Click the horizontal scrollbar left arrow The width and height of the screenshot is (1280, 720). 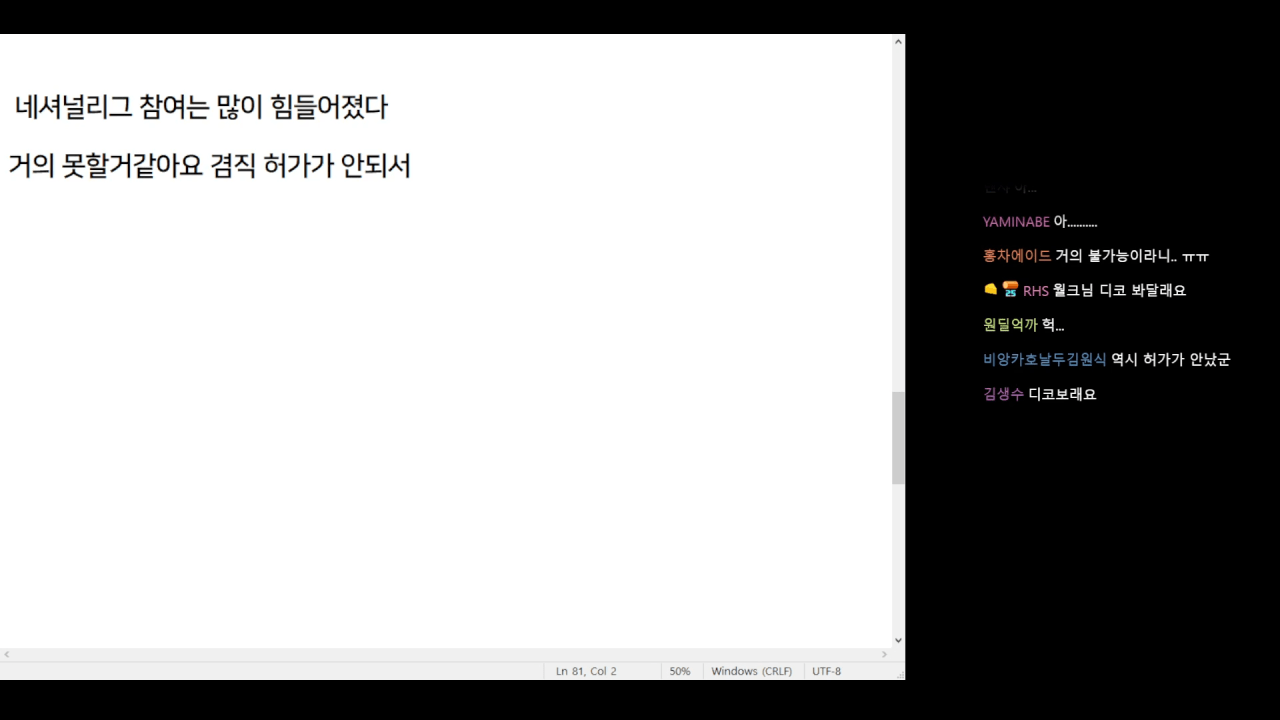7,655
